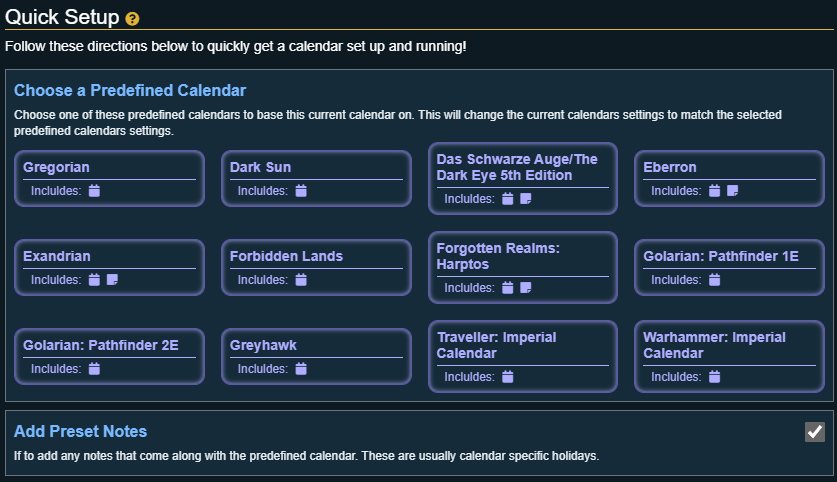This screenshot has width=837, height=482.
Task: Click the calendar icon under Warhammer: Imperial Calendar
Action: (x=714, y=377)
